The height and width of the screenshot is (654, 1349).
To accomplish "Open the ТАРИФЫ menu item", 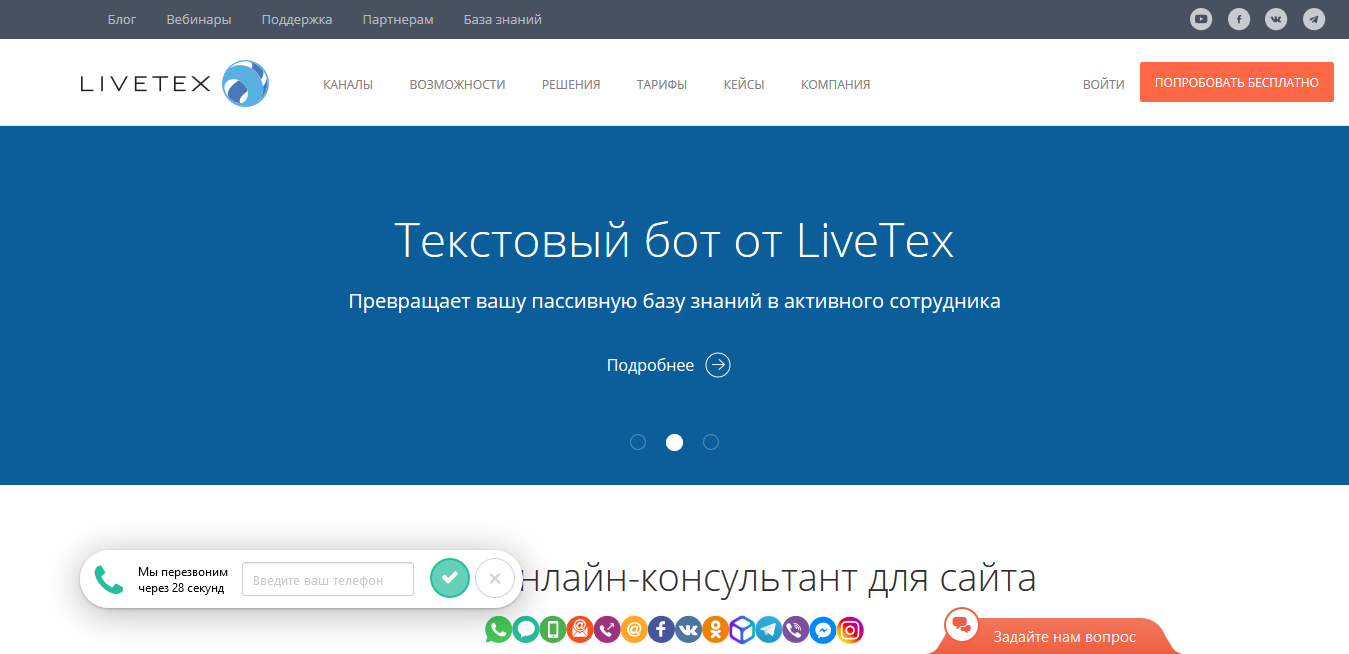I will click(661, 85).
